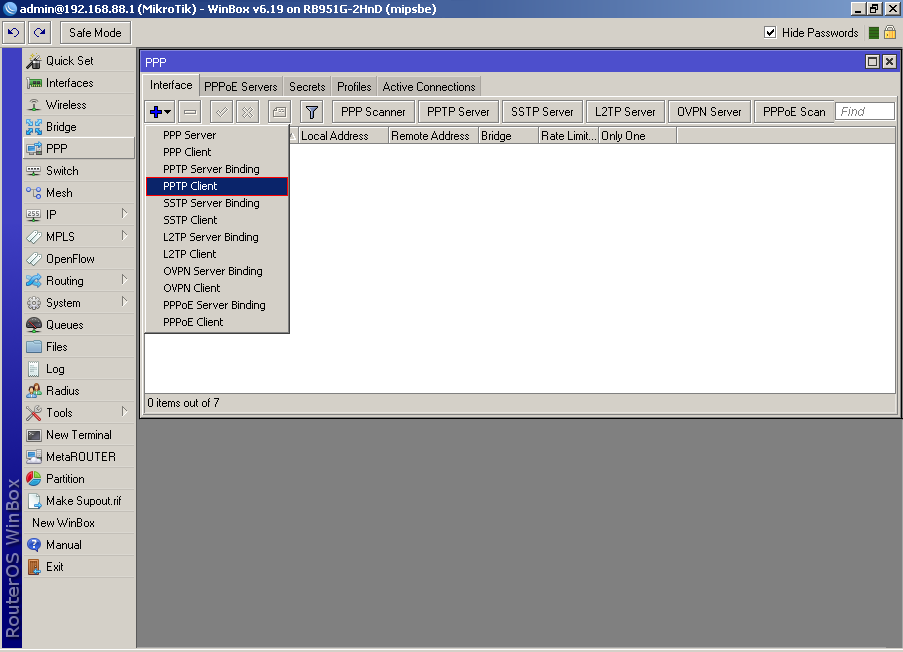903x652 pixels.
Task: Click the OpenFlow icon
Action: pyautogui.click(x=34, y=259)
